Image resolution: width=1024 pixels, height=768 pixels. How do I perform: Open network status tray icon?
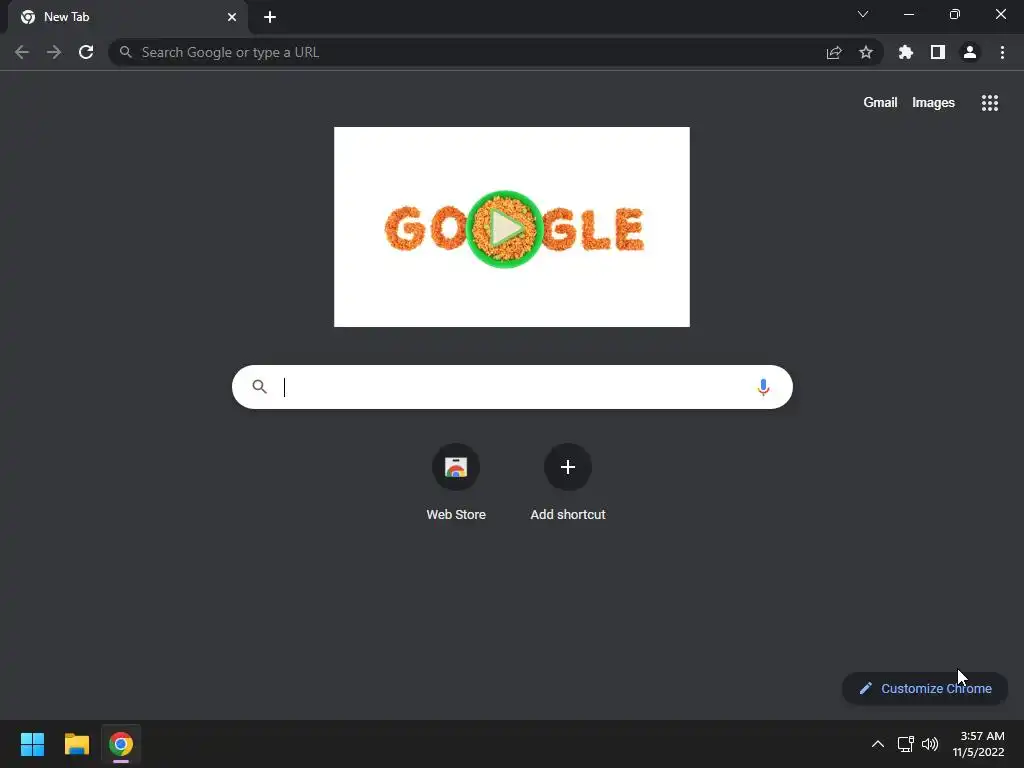coord(905,744)
